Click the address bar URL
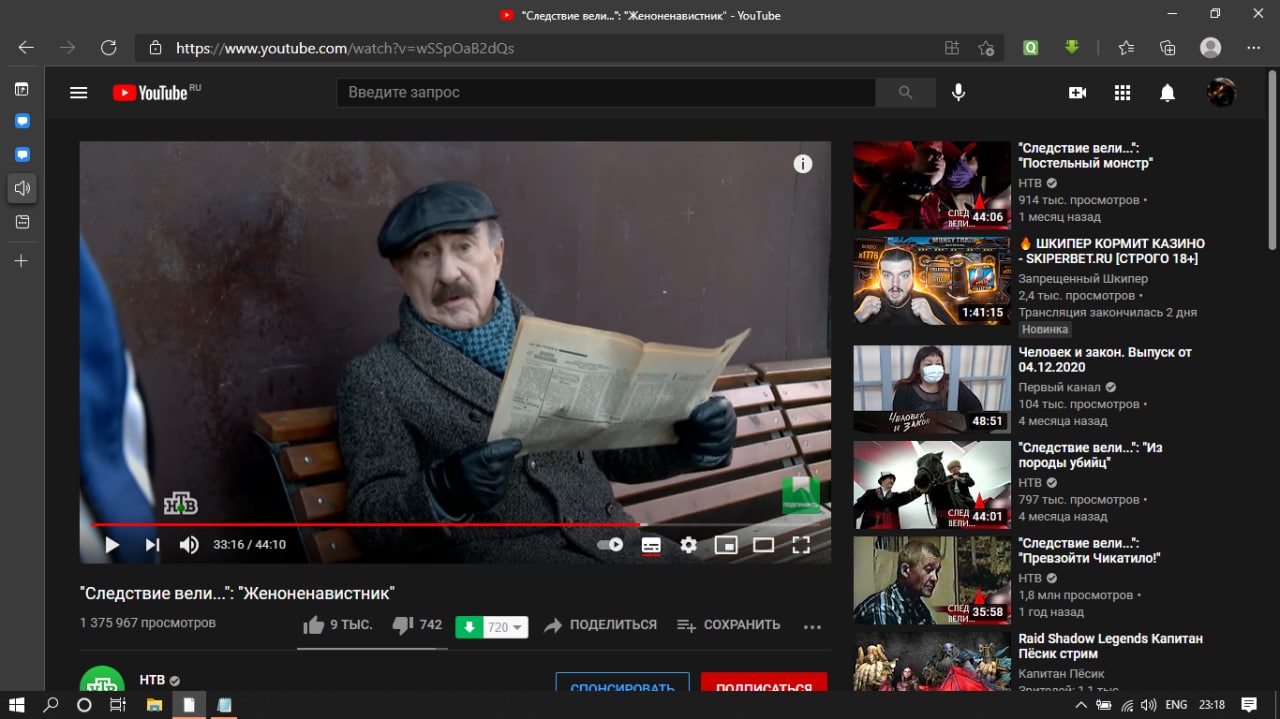This screenshot has width=1280, height=719. coord(345,47)
